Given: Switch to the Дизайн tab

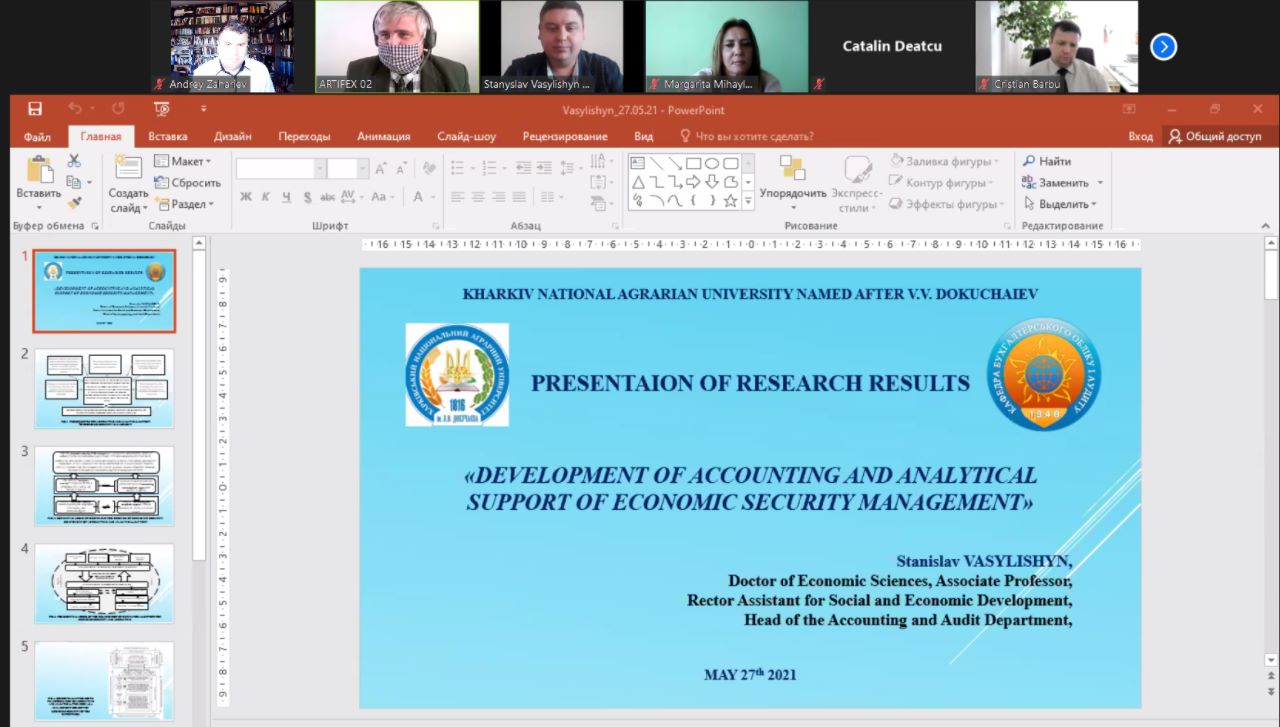Looking at the screenshot, I should (233, 137).
